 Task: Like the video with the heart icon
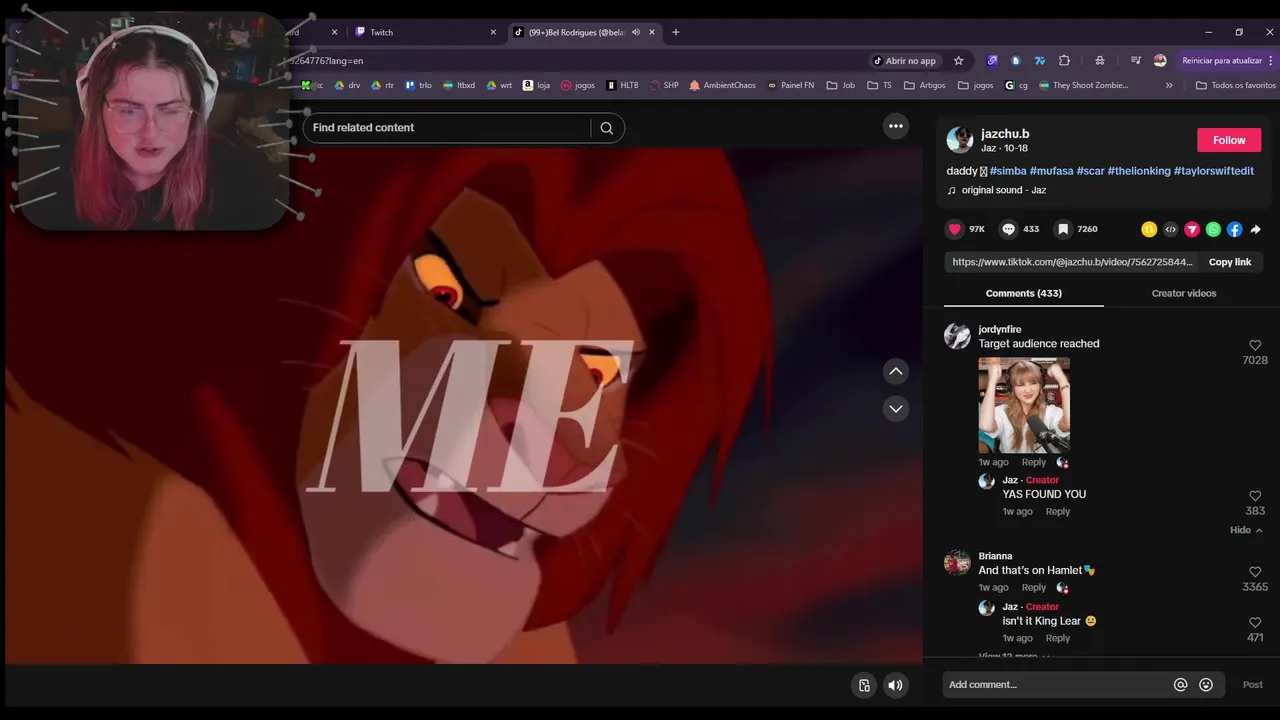coord(954,229)
